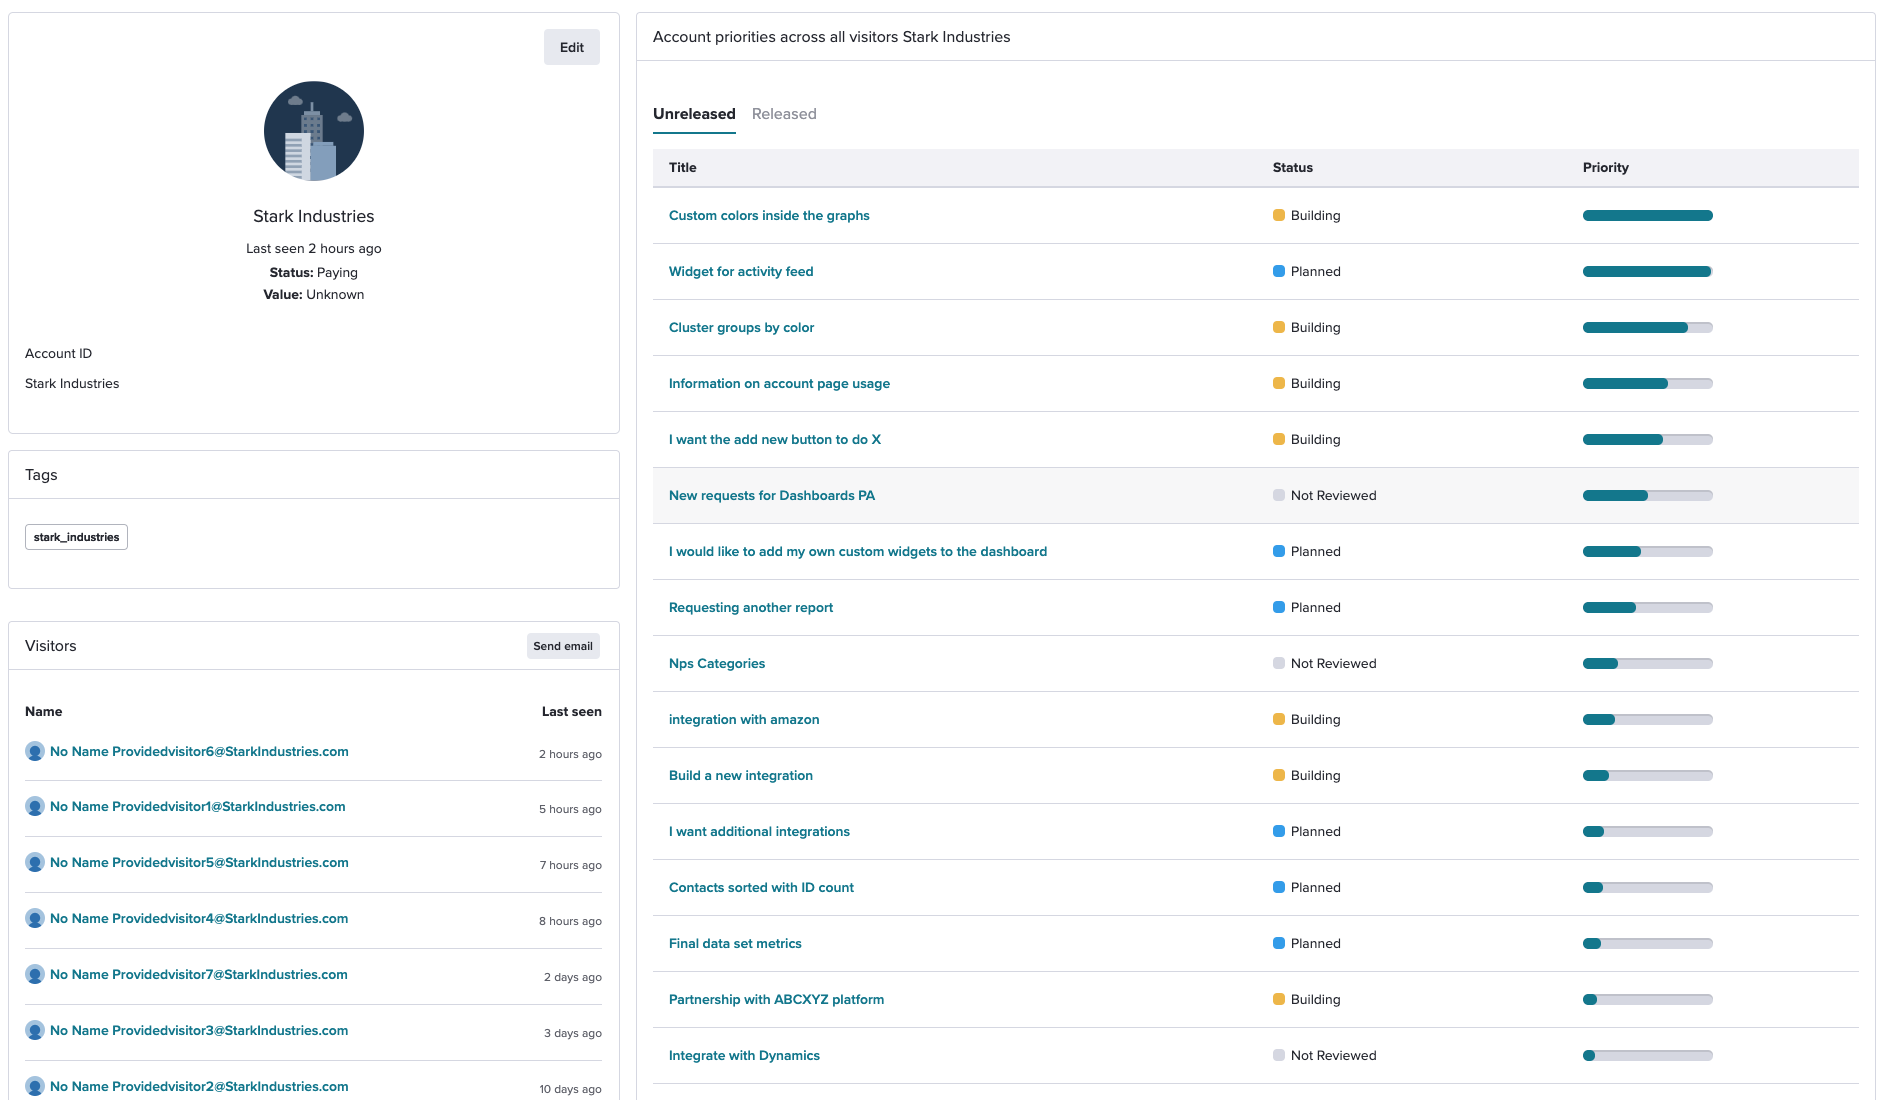1877x1100 pixels.
Task: Click avatar icon for visitor7@StarkIndustries.com
Action: (35, 975)
